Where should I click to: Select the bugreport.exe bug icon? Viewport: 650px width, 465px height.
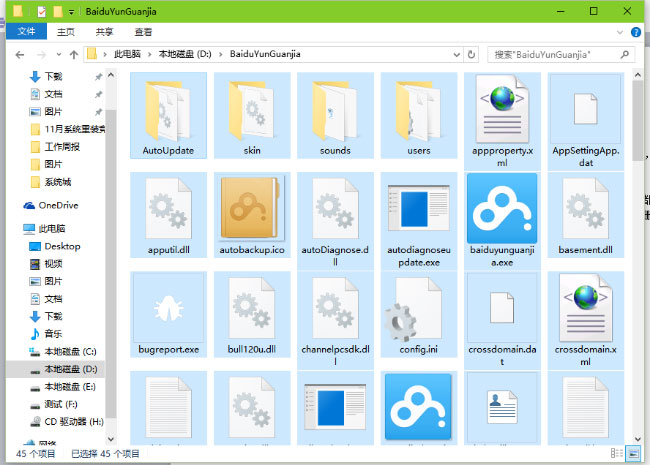(x=168, y=308)
